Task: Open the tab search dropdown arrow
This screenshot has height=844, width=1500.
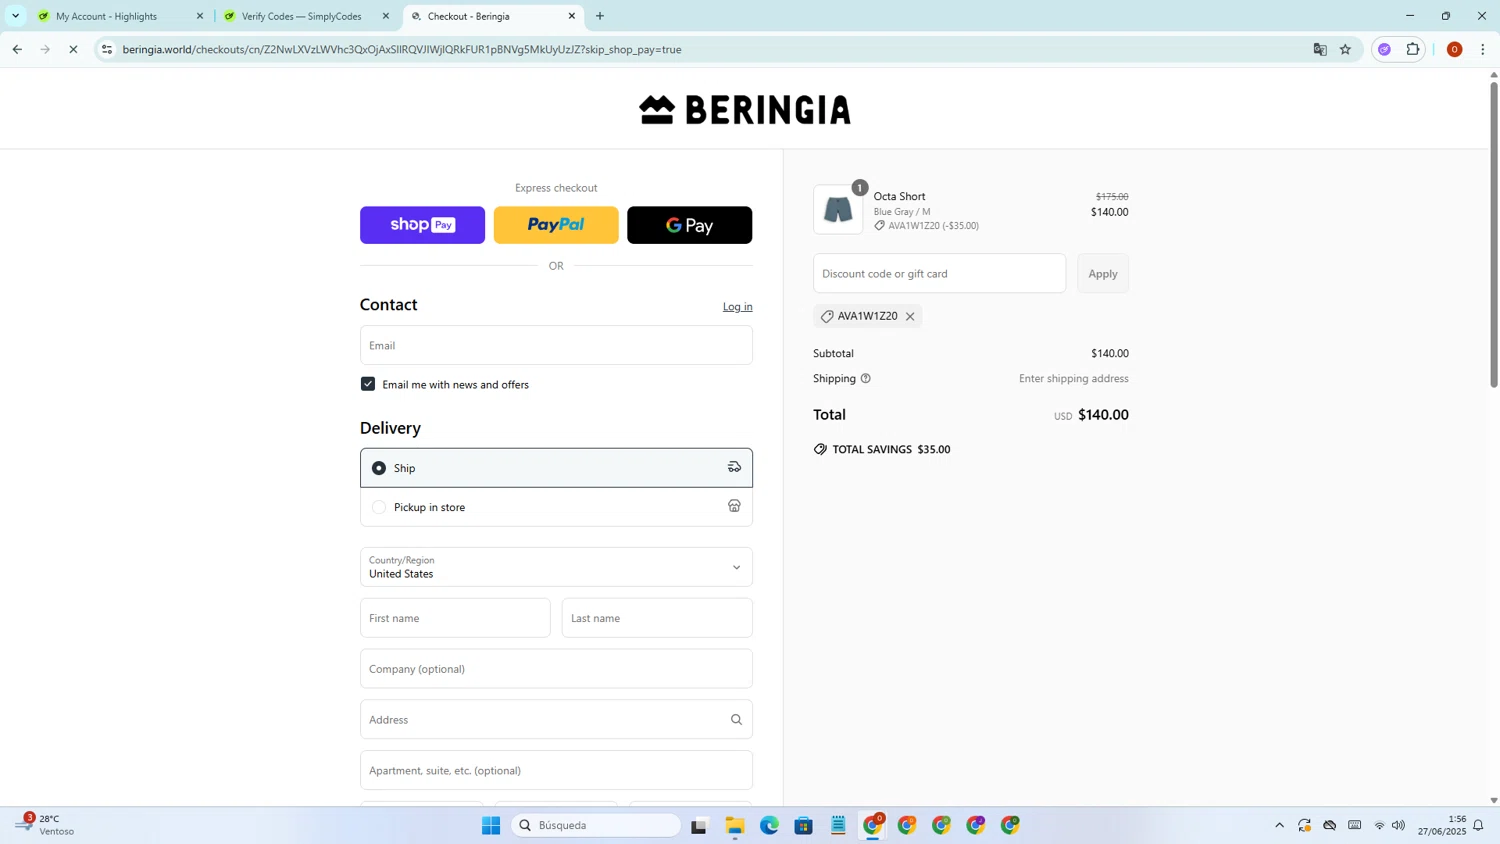Action: [x=15, y=16]
